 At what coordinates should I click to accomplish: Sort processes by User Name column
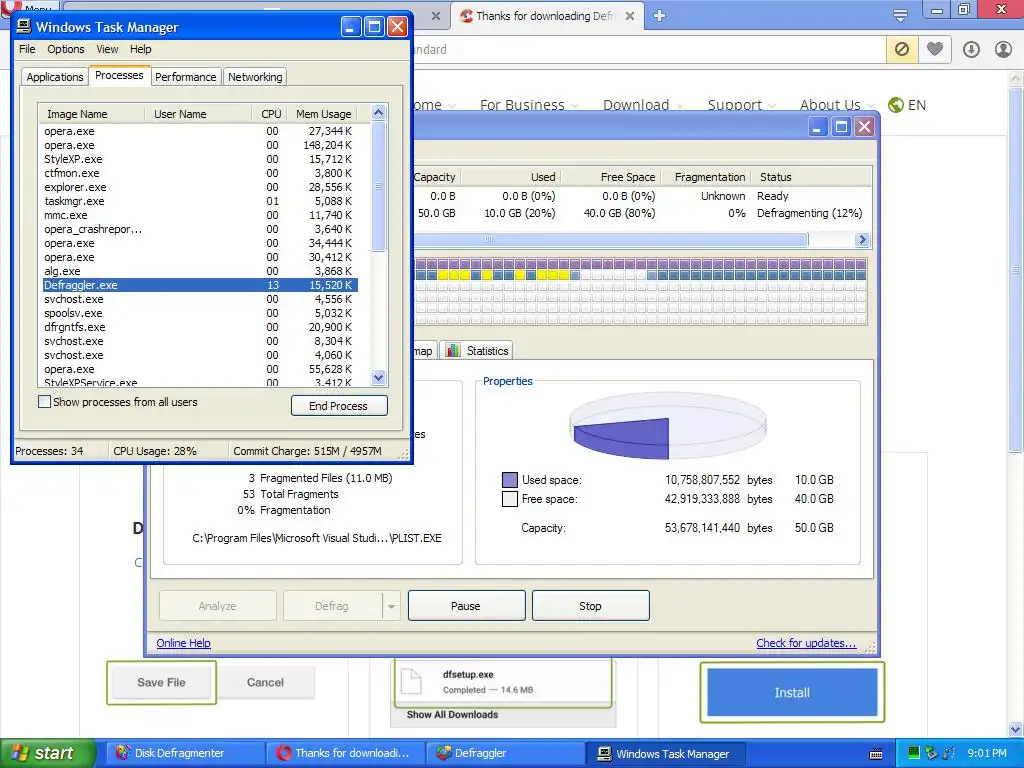coord(198,114)
